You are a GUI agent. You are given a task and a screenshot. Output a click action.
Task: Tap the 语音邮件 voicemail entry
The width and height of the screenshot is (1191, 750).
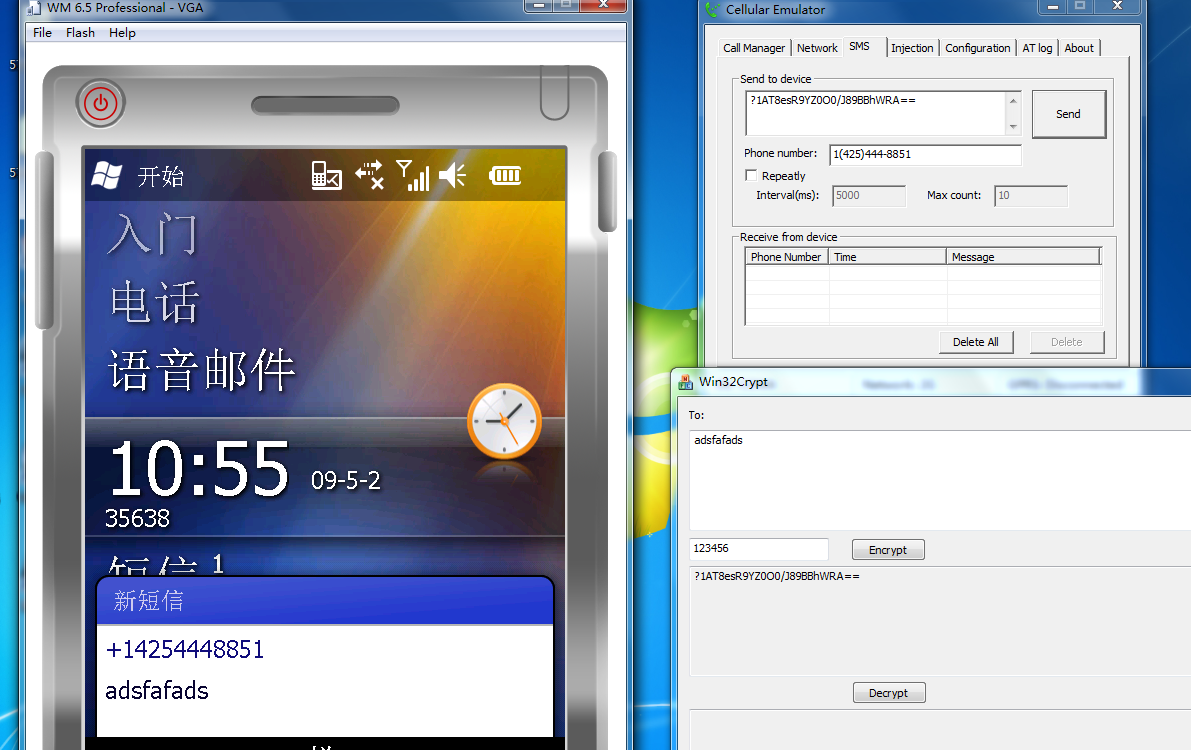pyautogui.click(x=202, y=371)
